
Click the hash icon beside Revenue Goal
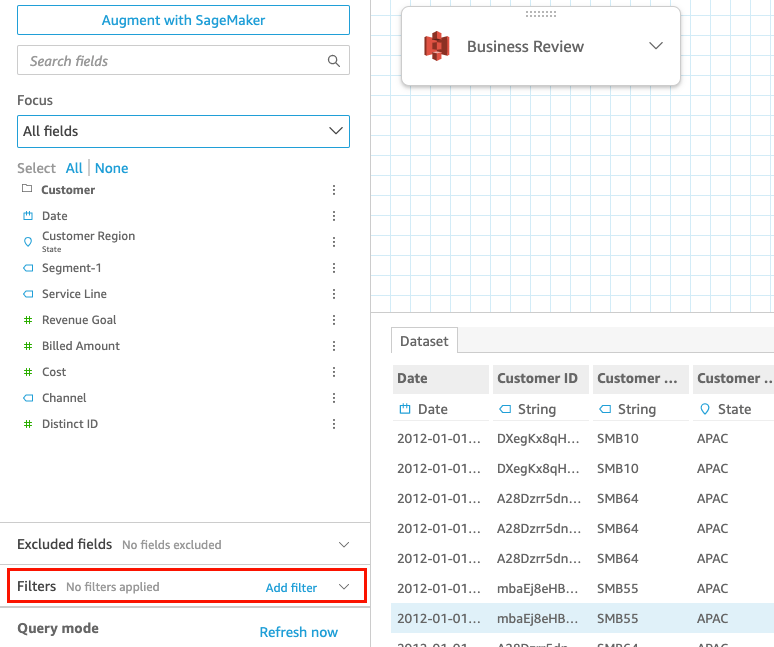point(28,320)
